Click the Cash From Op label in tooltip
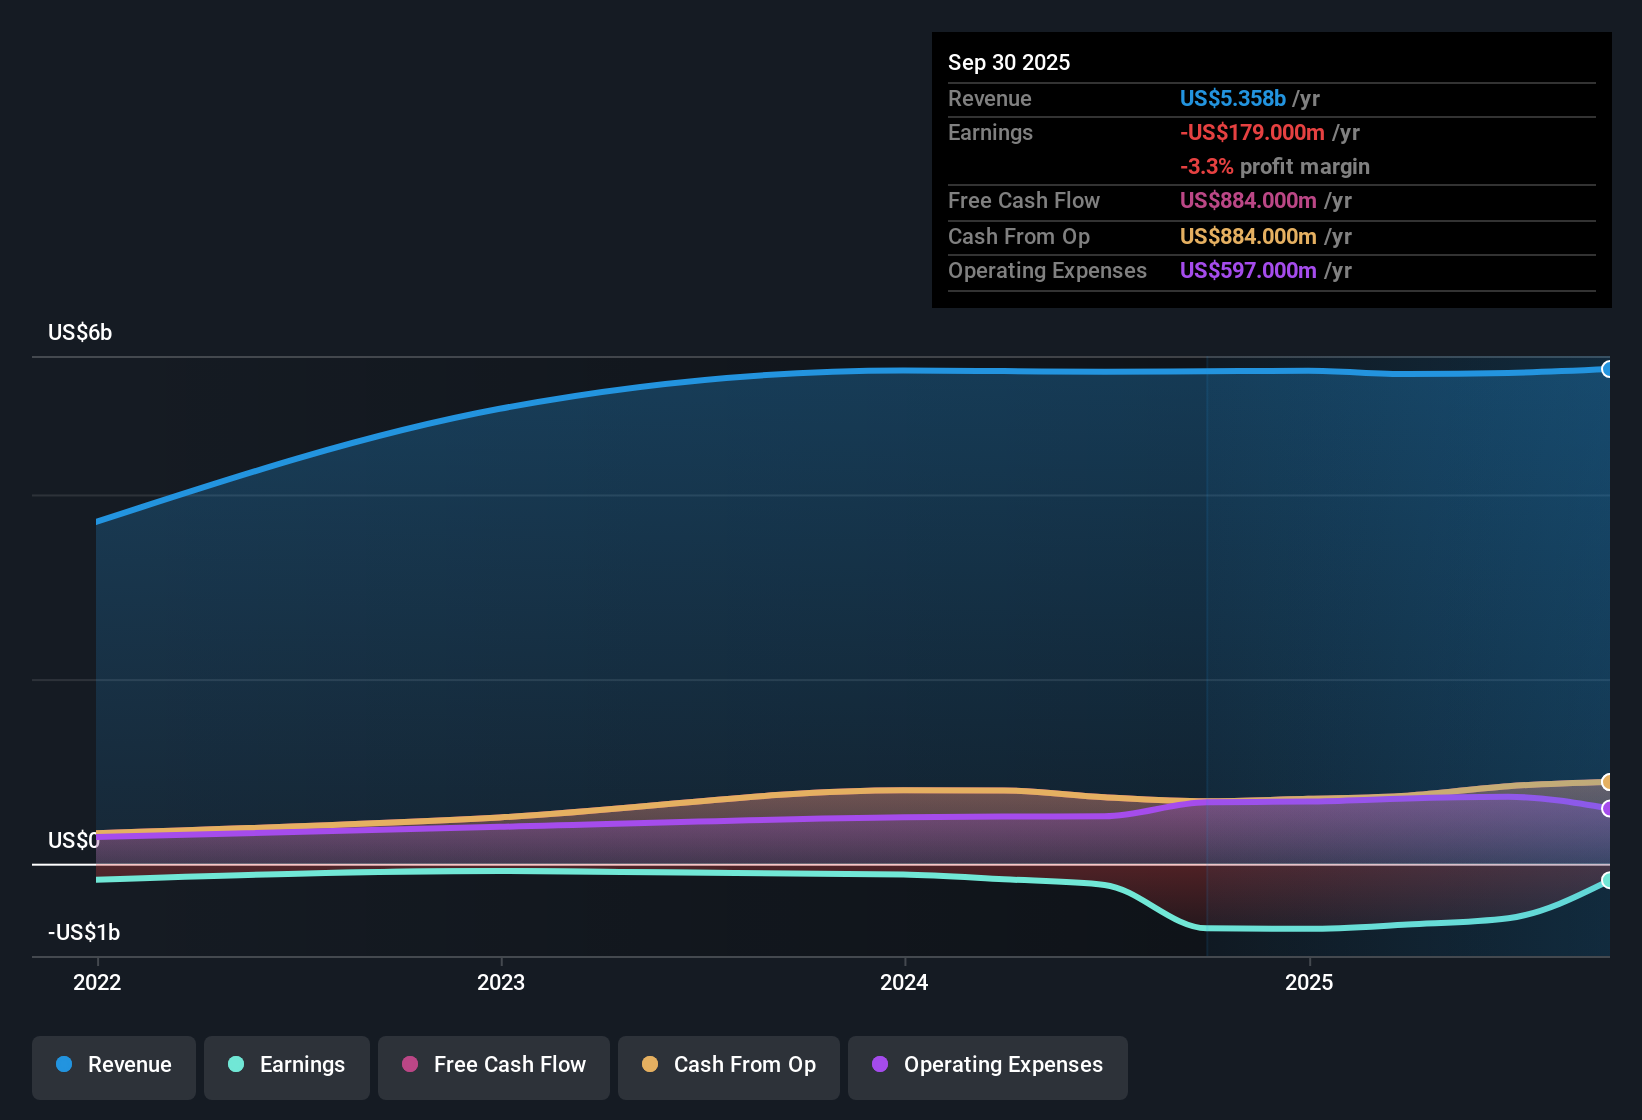1642x1120 pixels. coord(1019,236)
